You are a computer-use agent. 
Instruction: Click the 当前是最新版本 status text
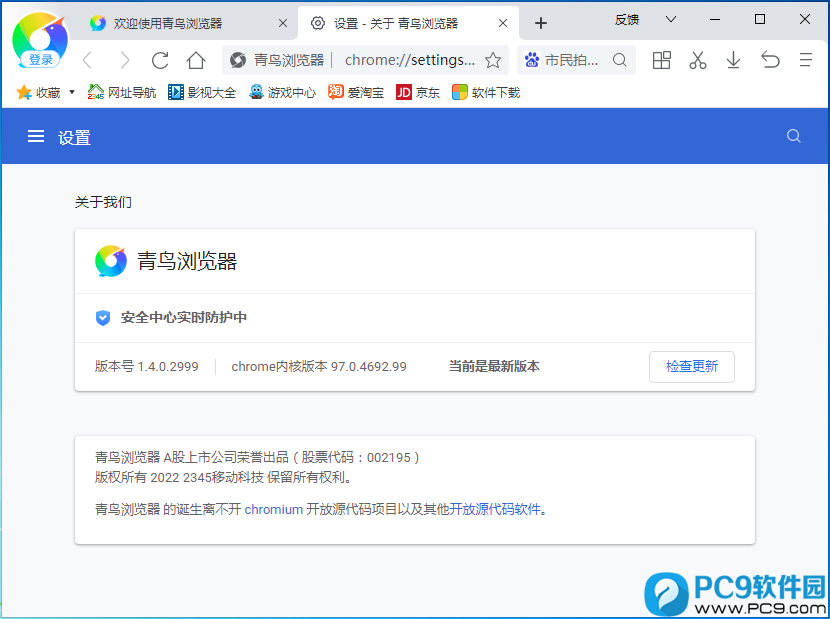494,366
